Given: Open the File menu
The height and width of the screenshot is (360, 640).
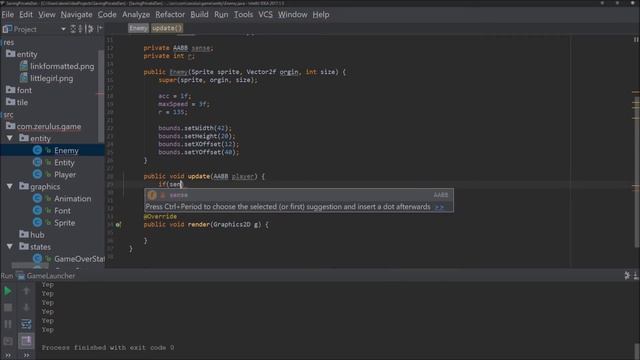Looking at the screenshot, I should pyautogui.click(x=8, y=15).
